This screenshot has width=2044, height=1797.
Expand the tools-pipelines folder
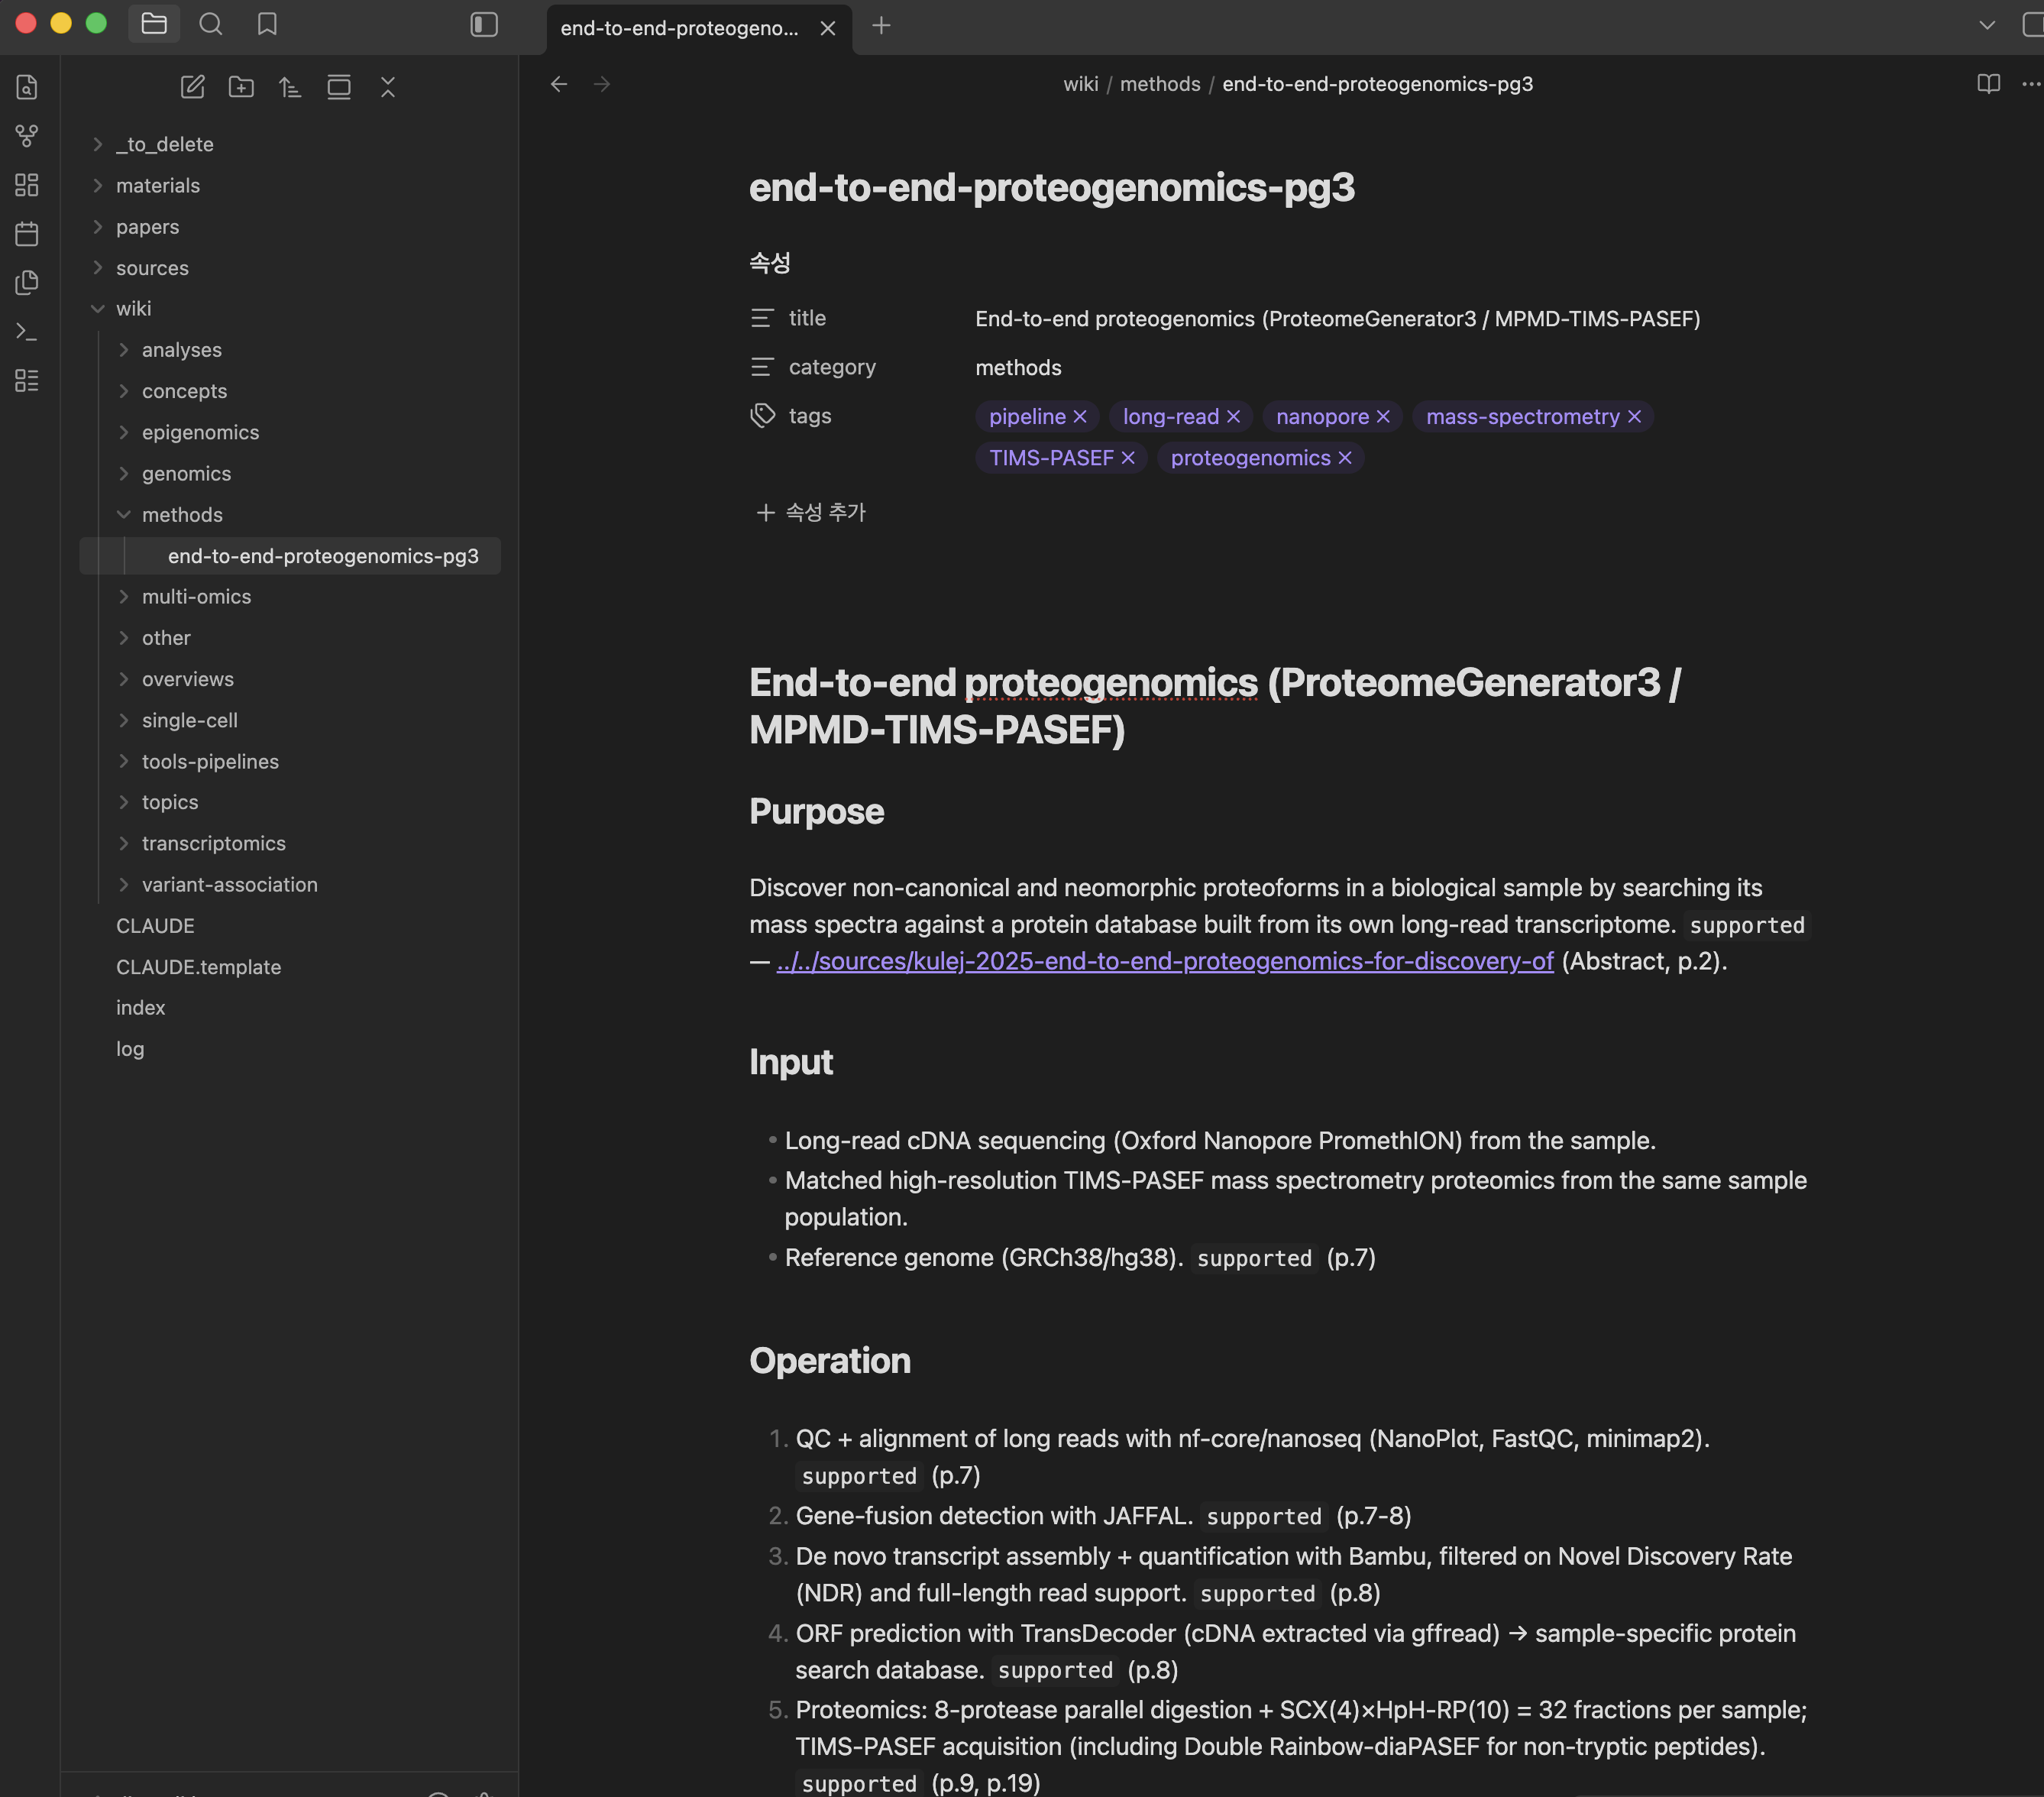pos(124,762)
